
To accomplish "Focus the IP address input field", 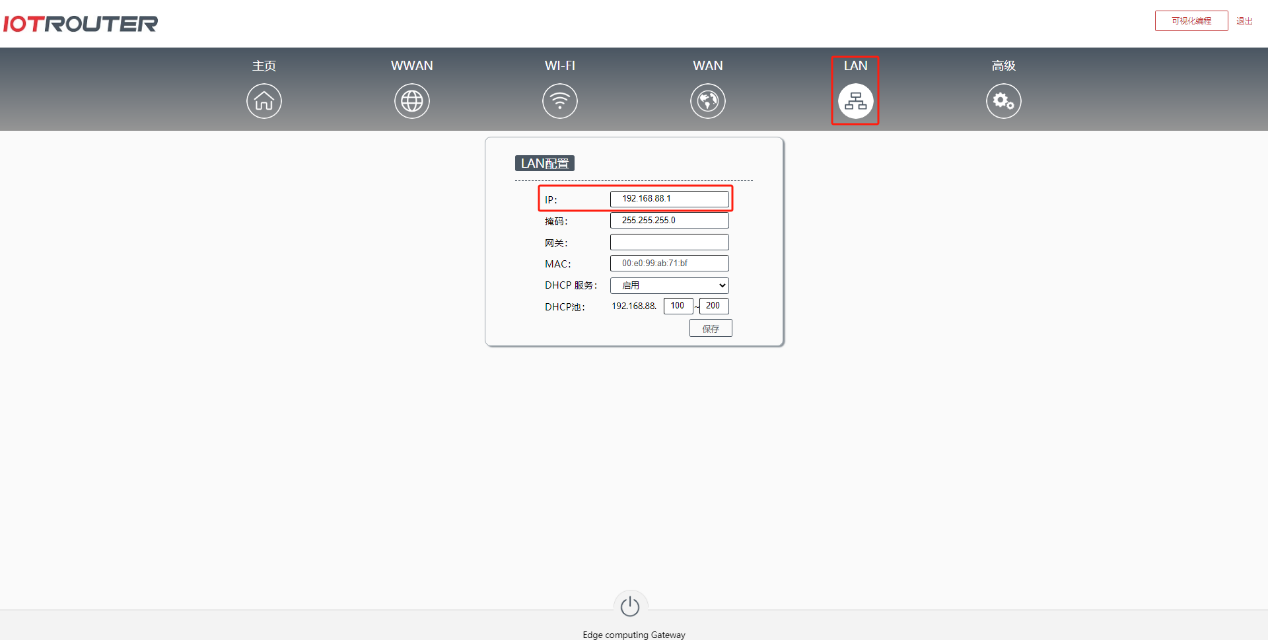I will (x=669, y=199).
